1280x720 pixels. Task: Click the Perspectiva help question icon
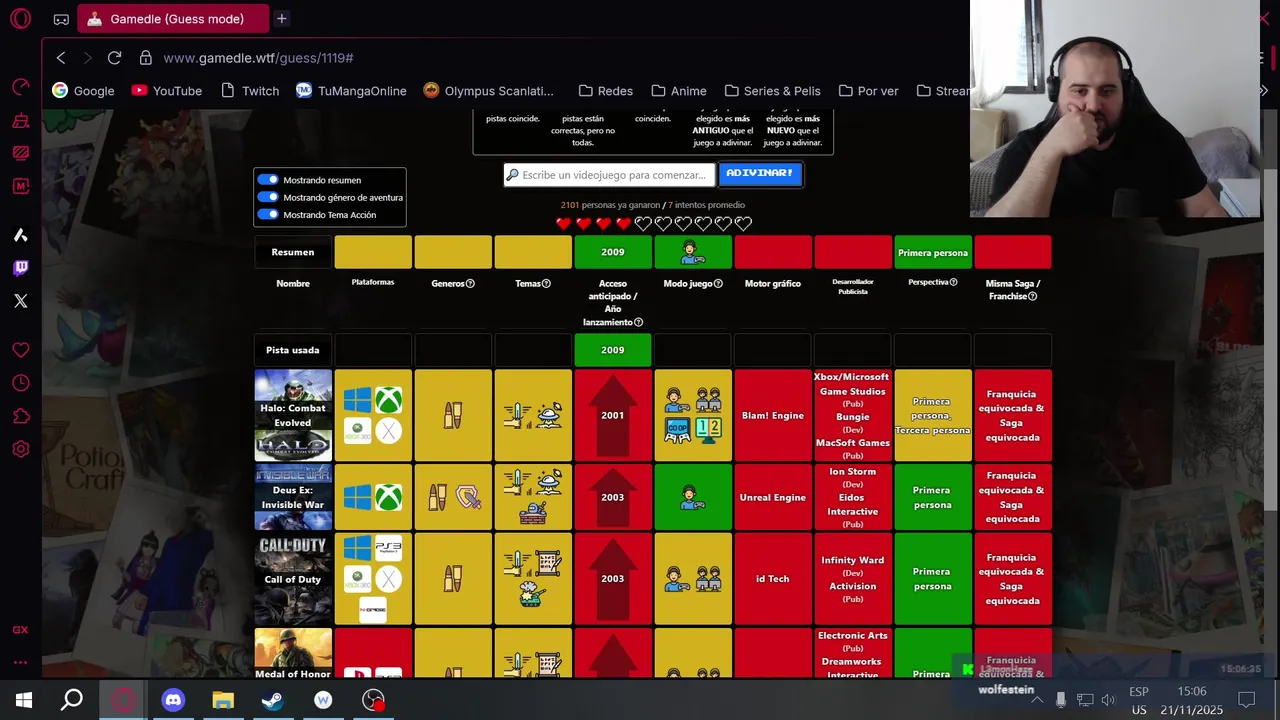click(953, 282)
